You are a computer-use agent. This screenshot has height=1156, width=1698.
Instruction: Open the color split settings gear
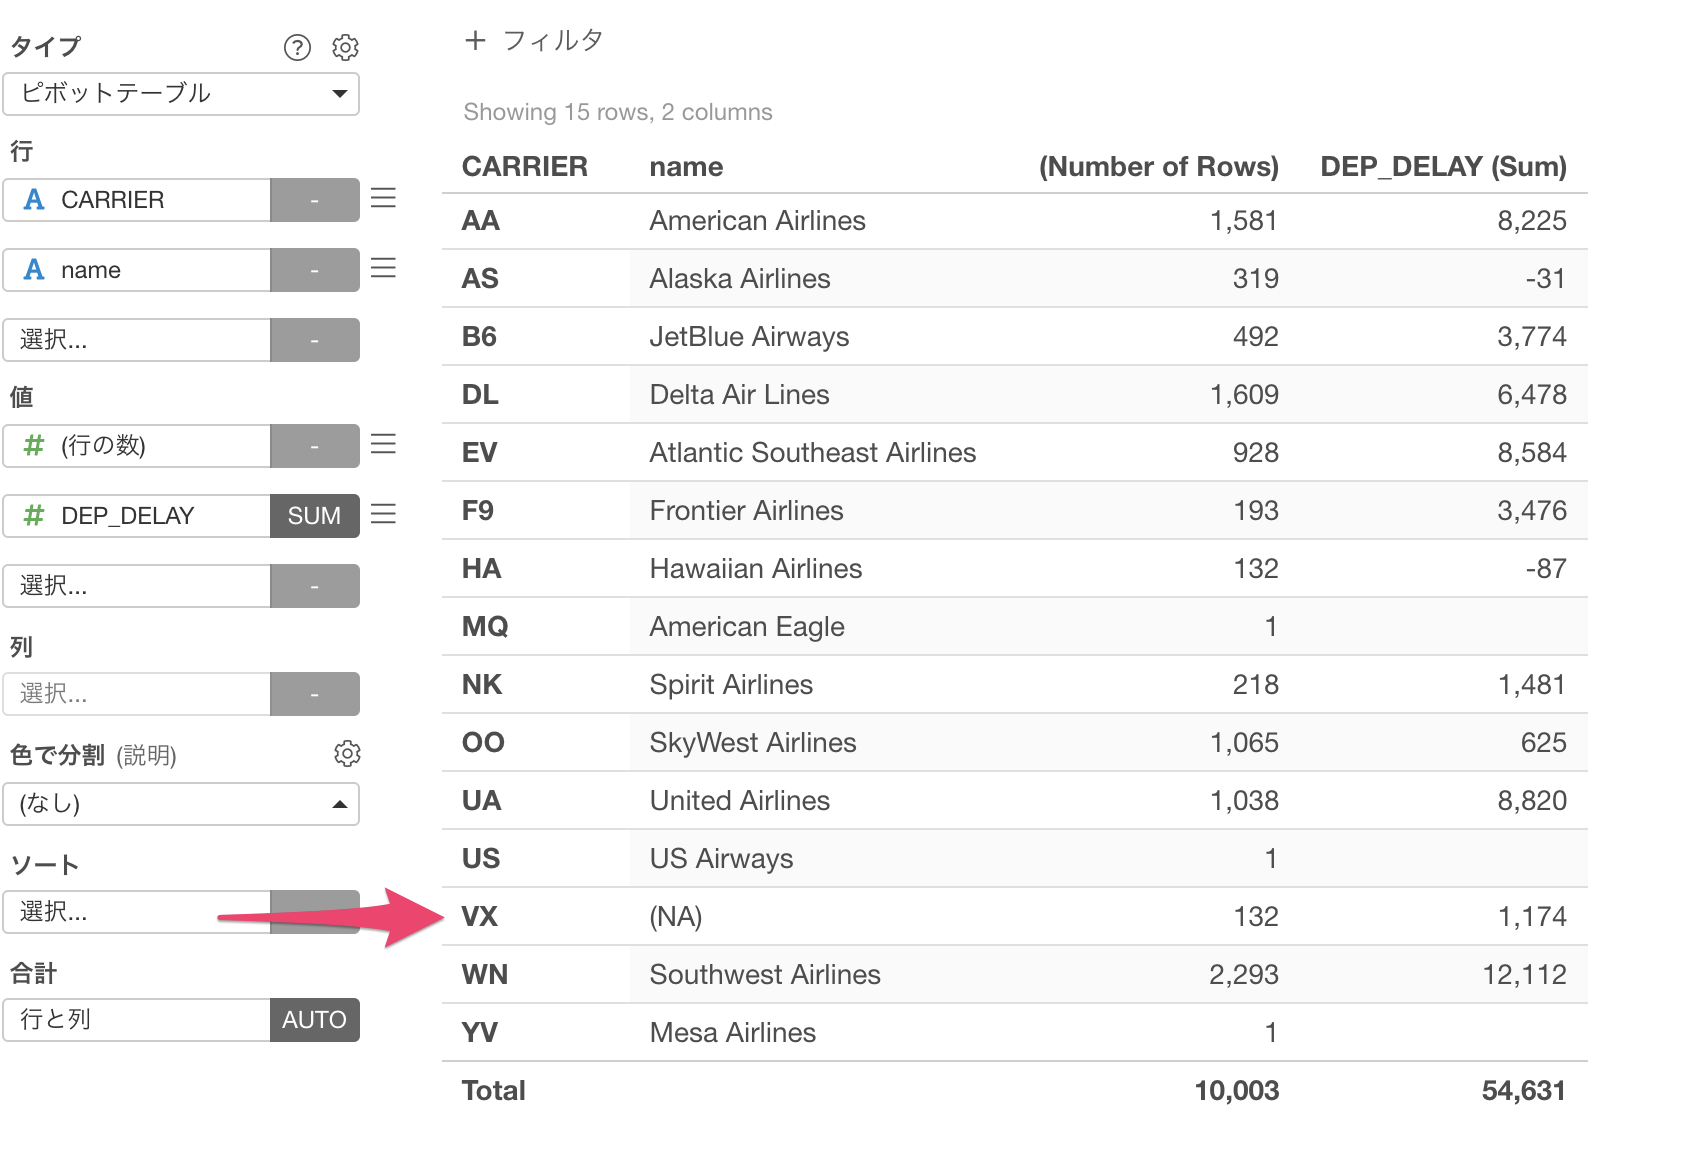[x=346, y=753]
